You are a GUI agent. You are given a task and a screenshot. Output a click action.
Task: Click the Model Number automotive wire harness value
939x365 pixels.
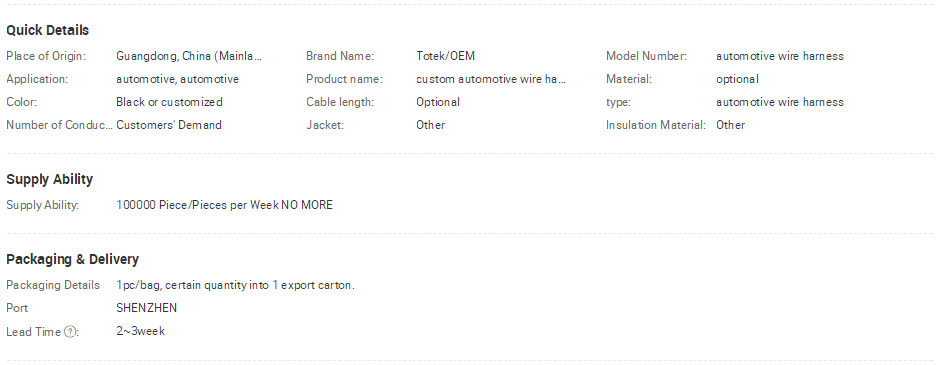pos(780,56)
